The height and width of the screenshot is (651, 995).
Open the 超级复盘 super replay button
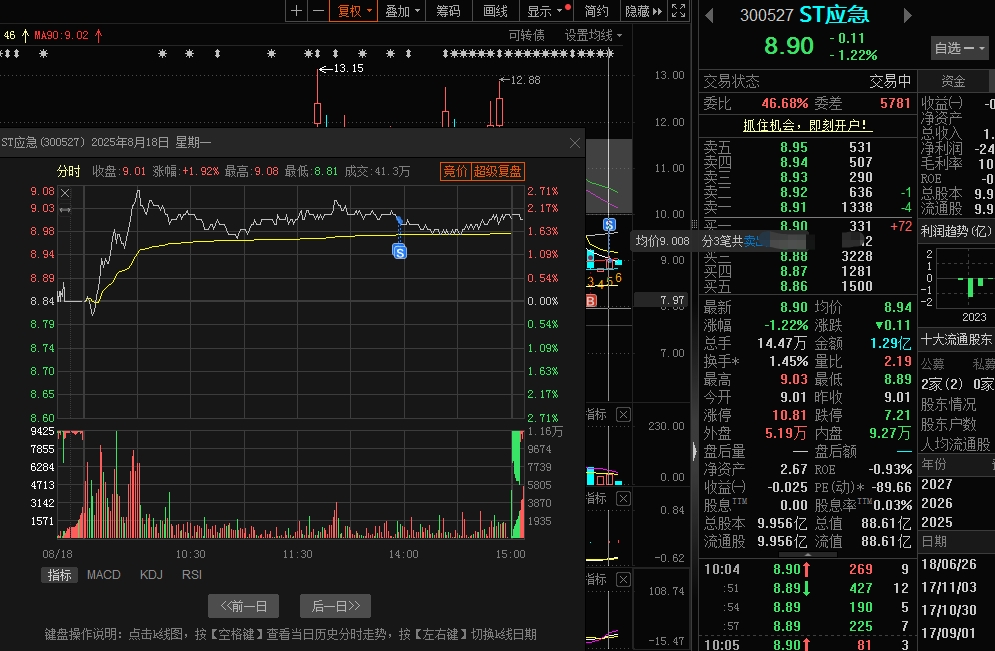pos(498,171)
